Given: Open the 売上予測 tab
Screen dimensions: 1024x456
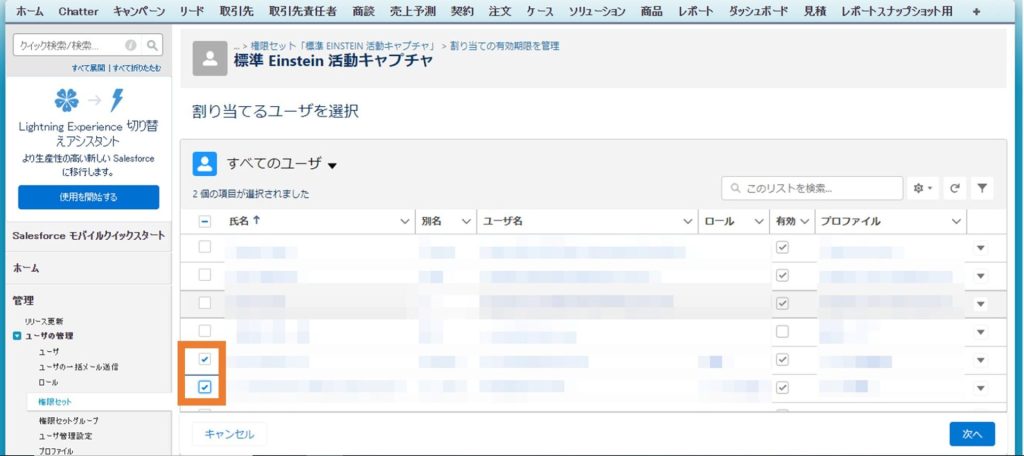Looking at the screenshot, I should (412, 11).
